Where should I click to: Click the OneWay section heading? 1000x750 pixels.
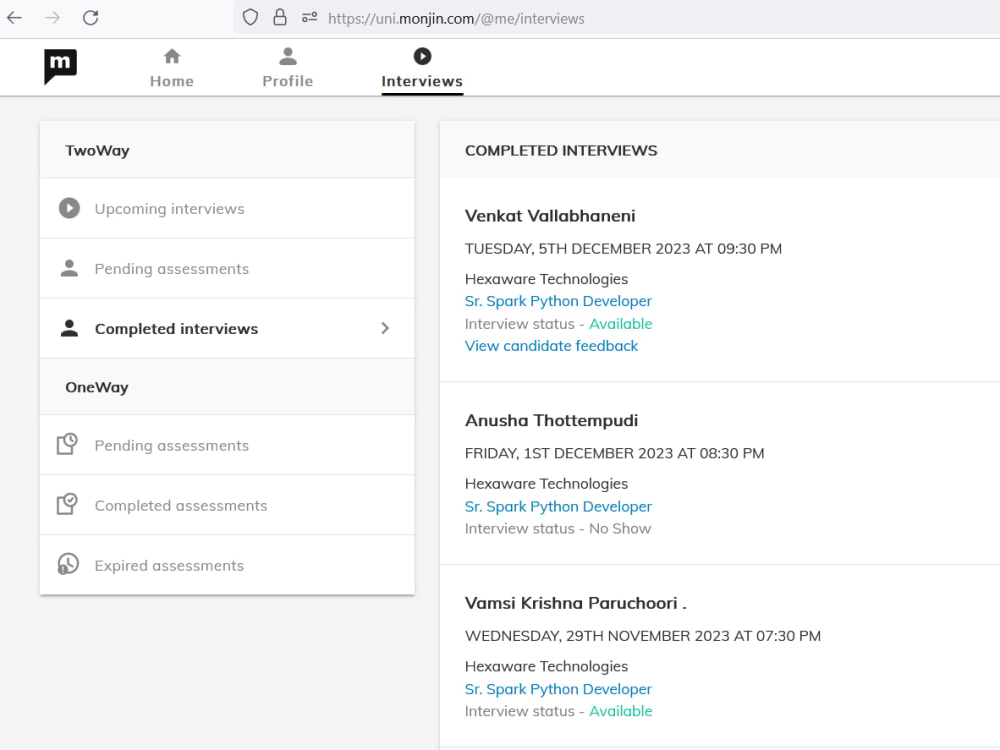tap(97, 387)
